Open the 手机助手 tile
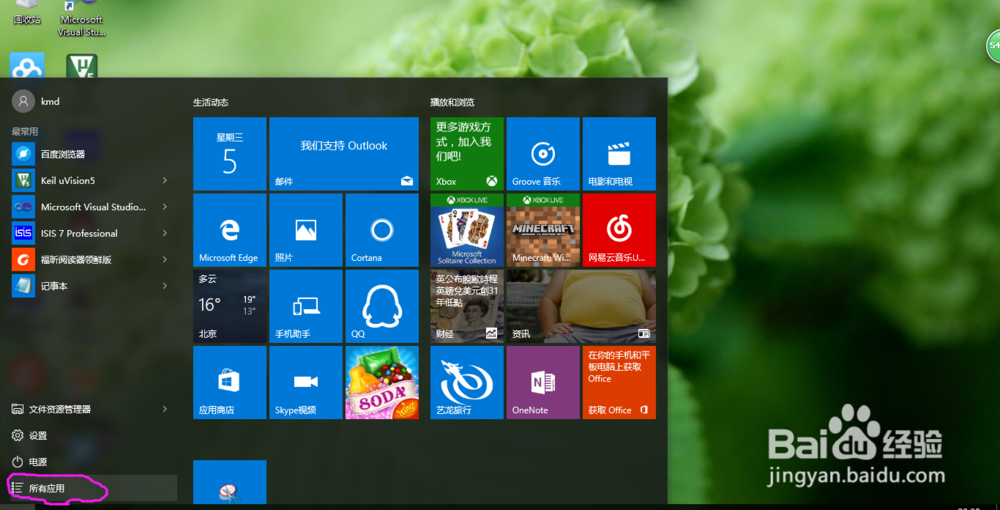The width and height of the screenshot is (1000, 510). pyautogui.click(x=305, y=307)
